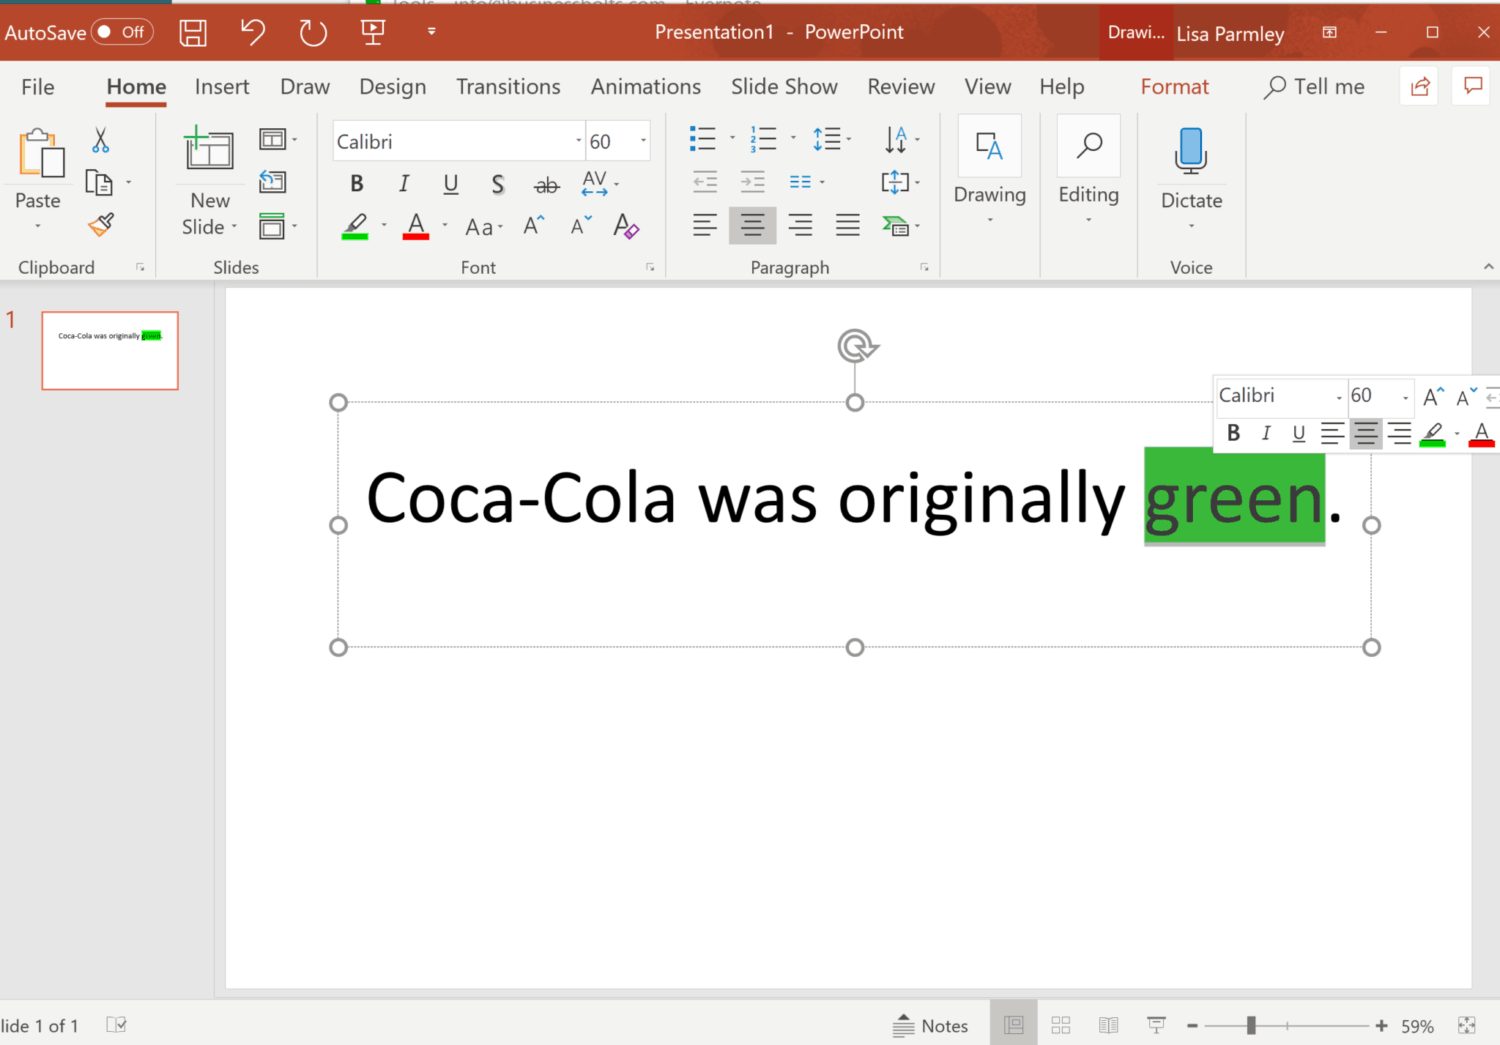1500x1045 pixels.
Task: Reset the slide layout
Action: [273, 182]
